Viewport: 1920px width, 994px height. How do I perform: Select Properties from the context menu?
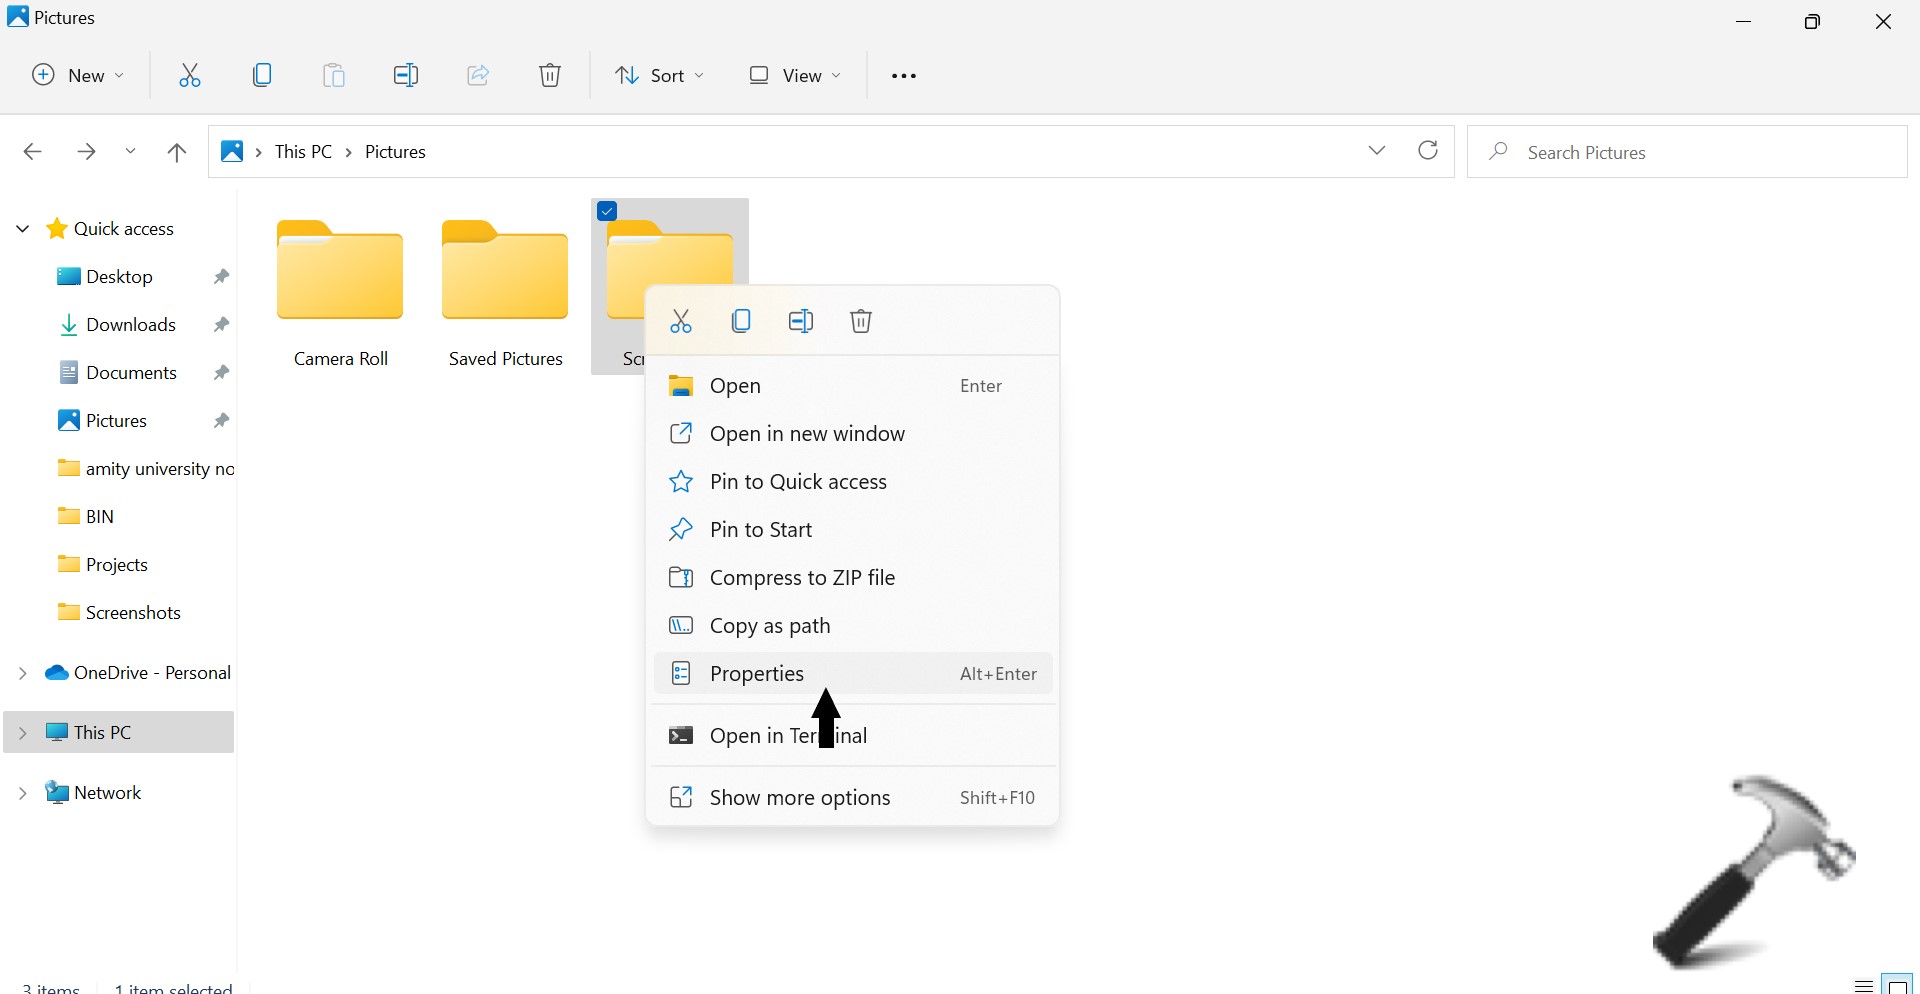pos(756,675)
